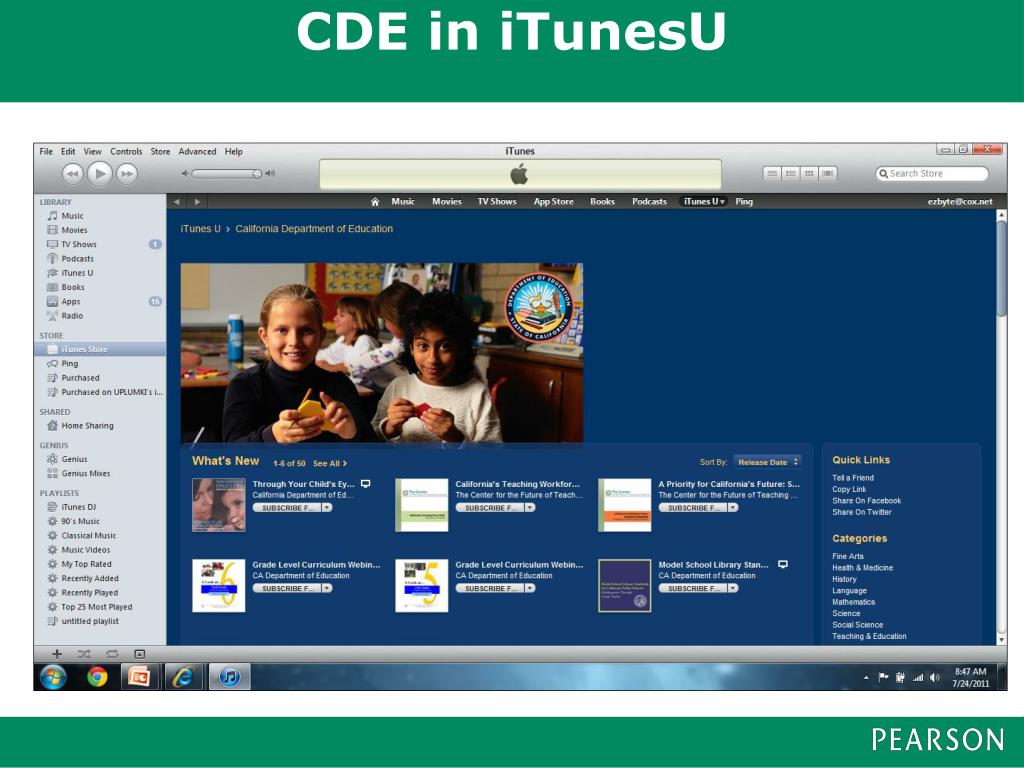Open the ezbyte@cox.net account link
The height and width of the screenshot is (768, 1024).
pyautogui.click(x=959, y=202)
